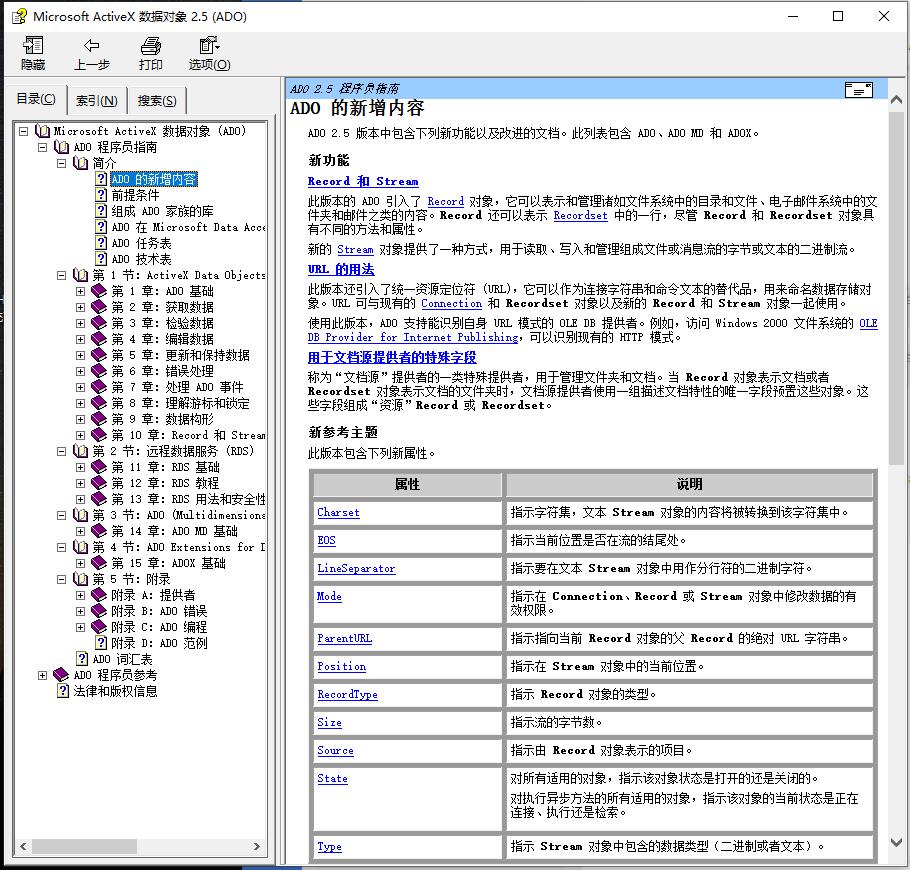Expand 第 3 章: 检验数据 chapter
Screen dimensions: 910x870
point(81,323)
